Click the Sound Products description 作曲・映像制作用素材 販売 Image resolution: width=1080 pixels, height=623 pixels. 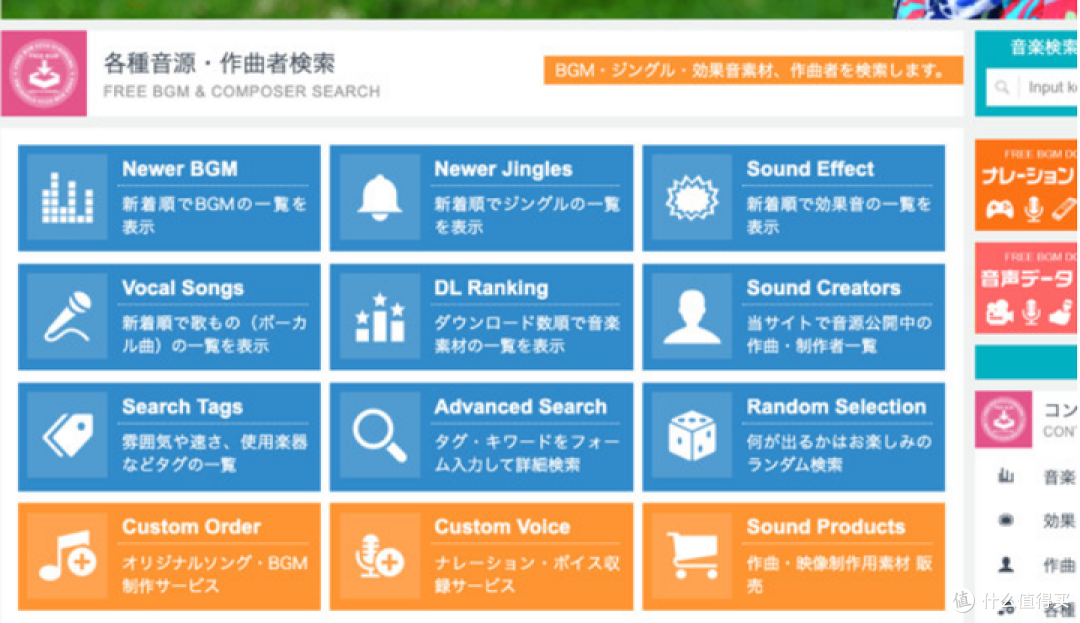click(x=839, y=574)
